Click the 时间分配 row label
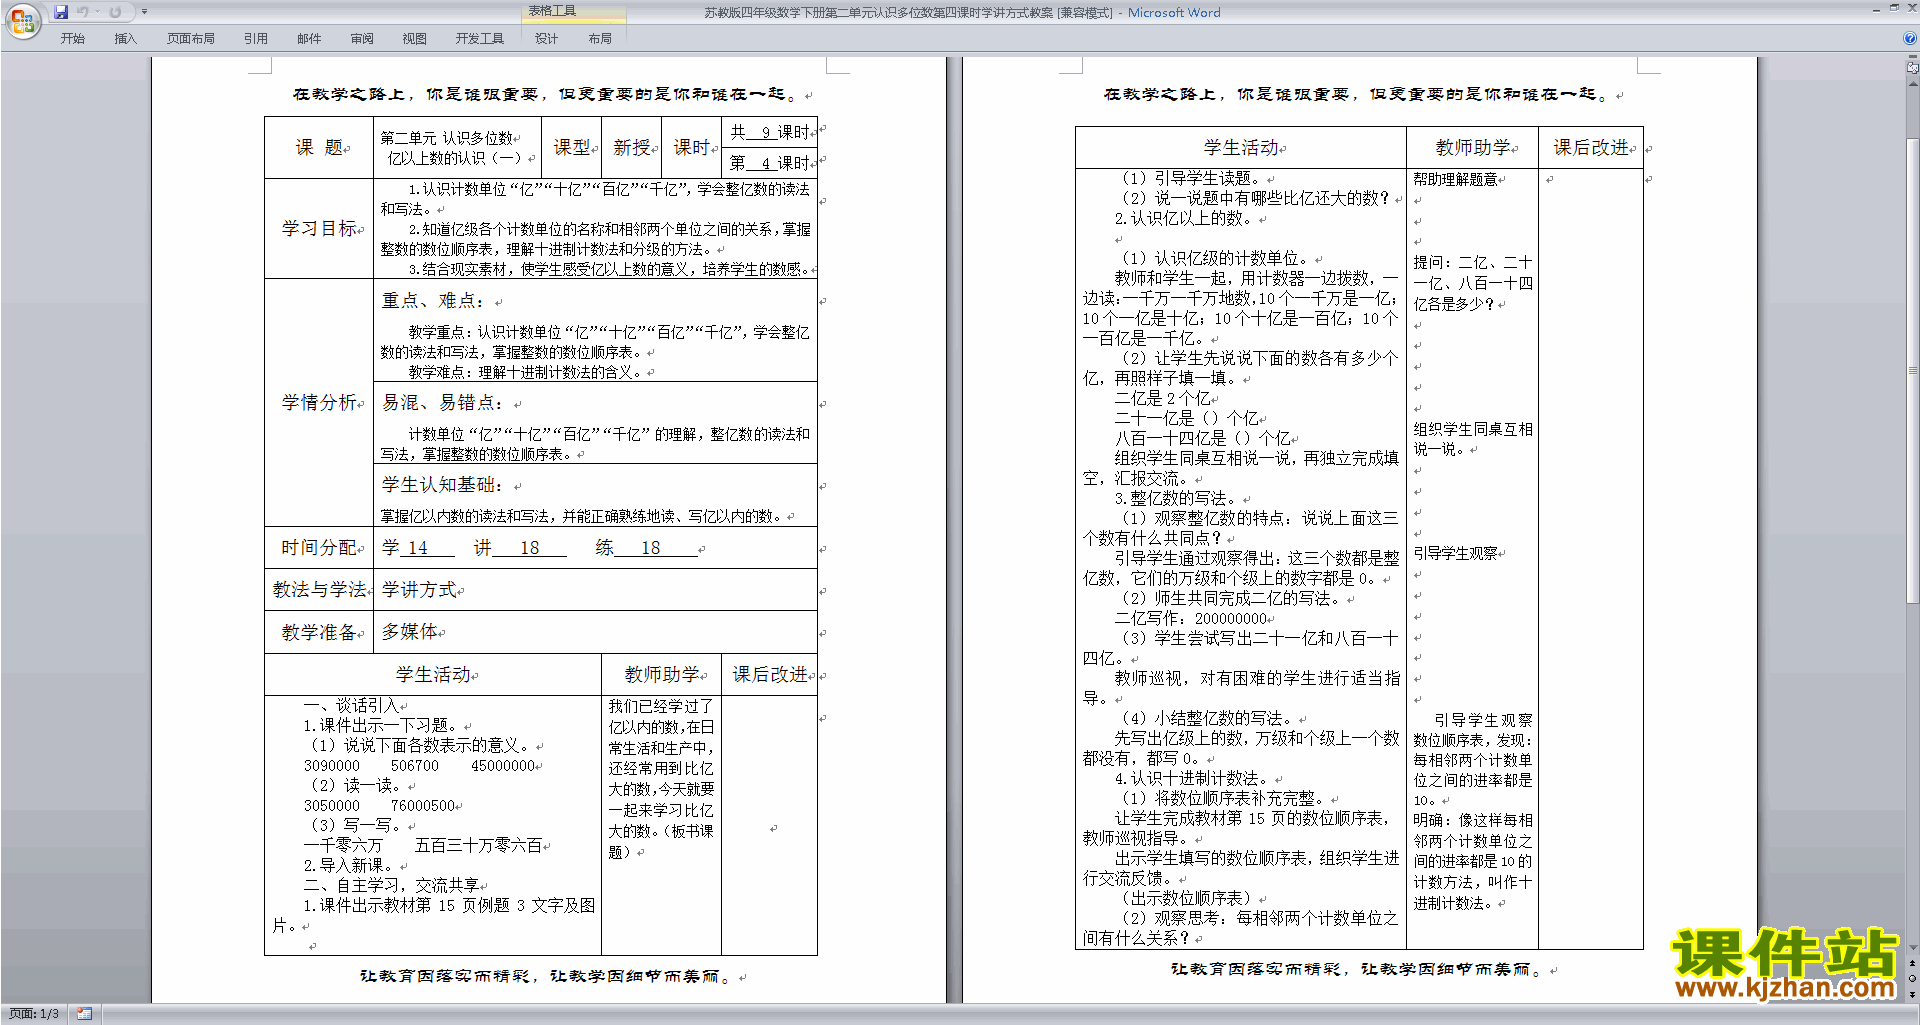Viewport: 1920px width, 1025px height. point(320,548)
